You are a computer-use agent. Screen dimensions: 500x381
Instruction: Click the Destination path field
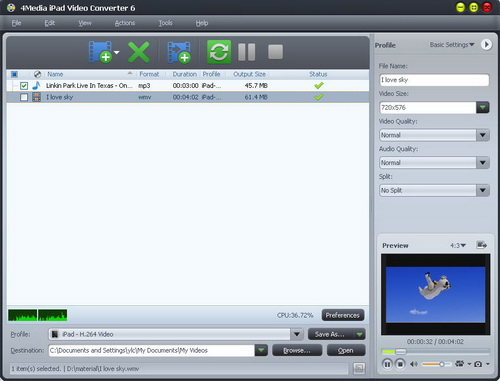click(x=152, y=350)
